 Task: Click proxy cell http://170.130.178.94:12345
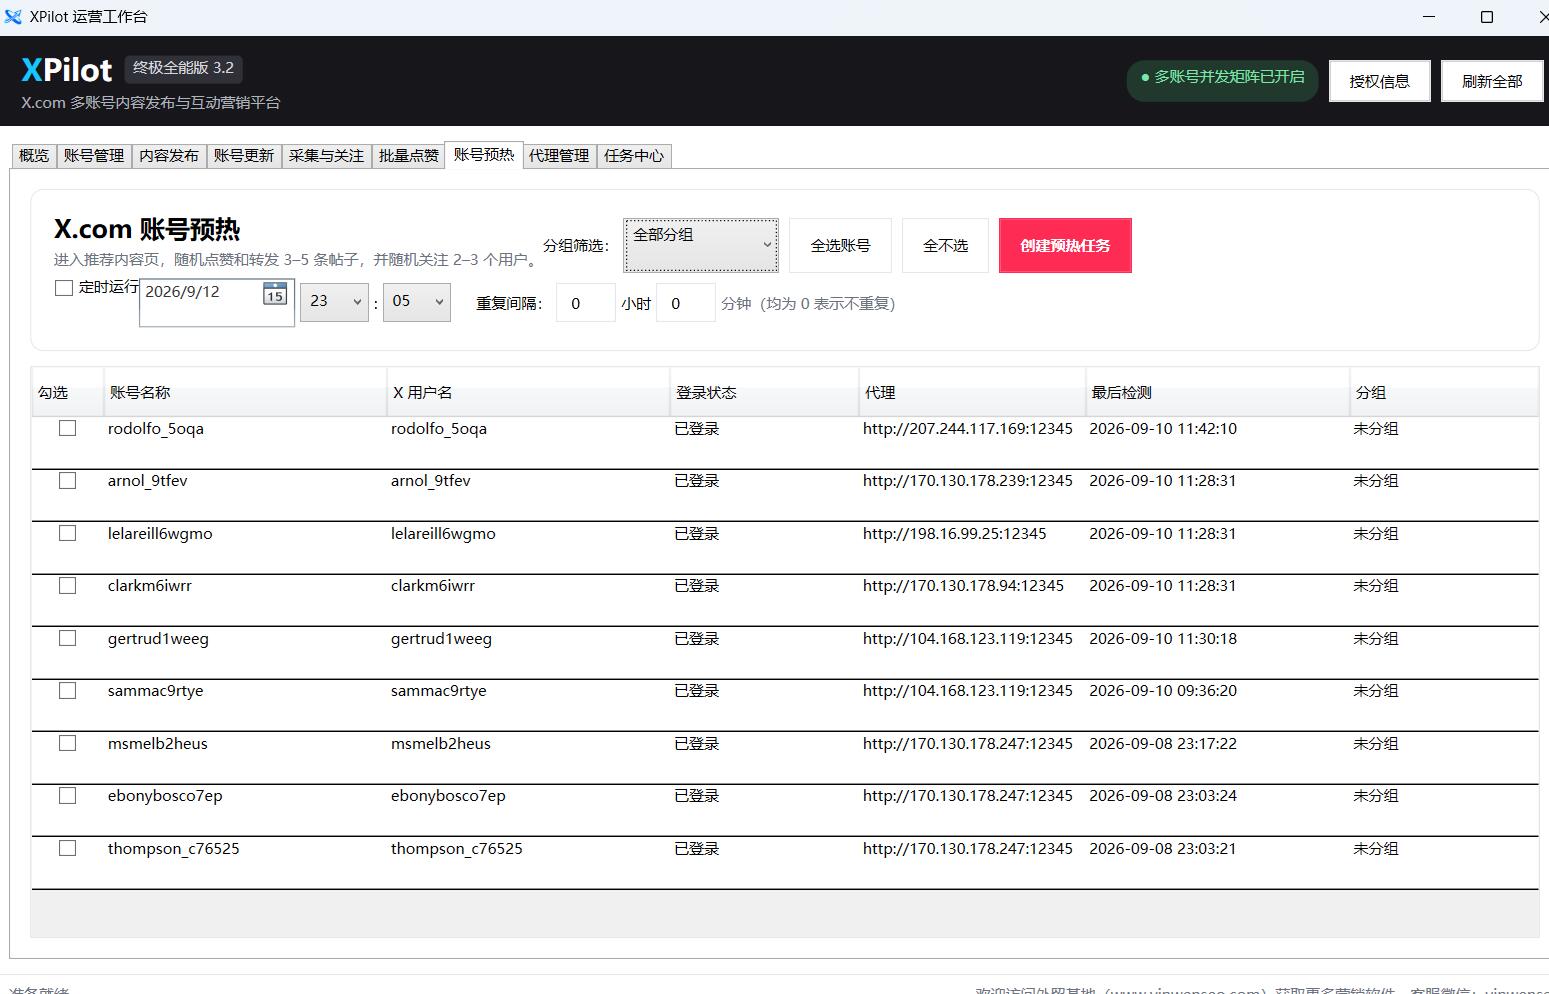click(963, 586)
